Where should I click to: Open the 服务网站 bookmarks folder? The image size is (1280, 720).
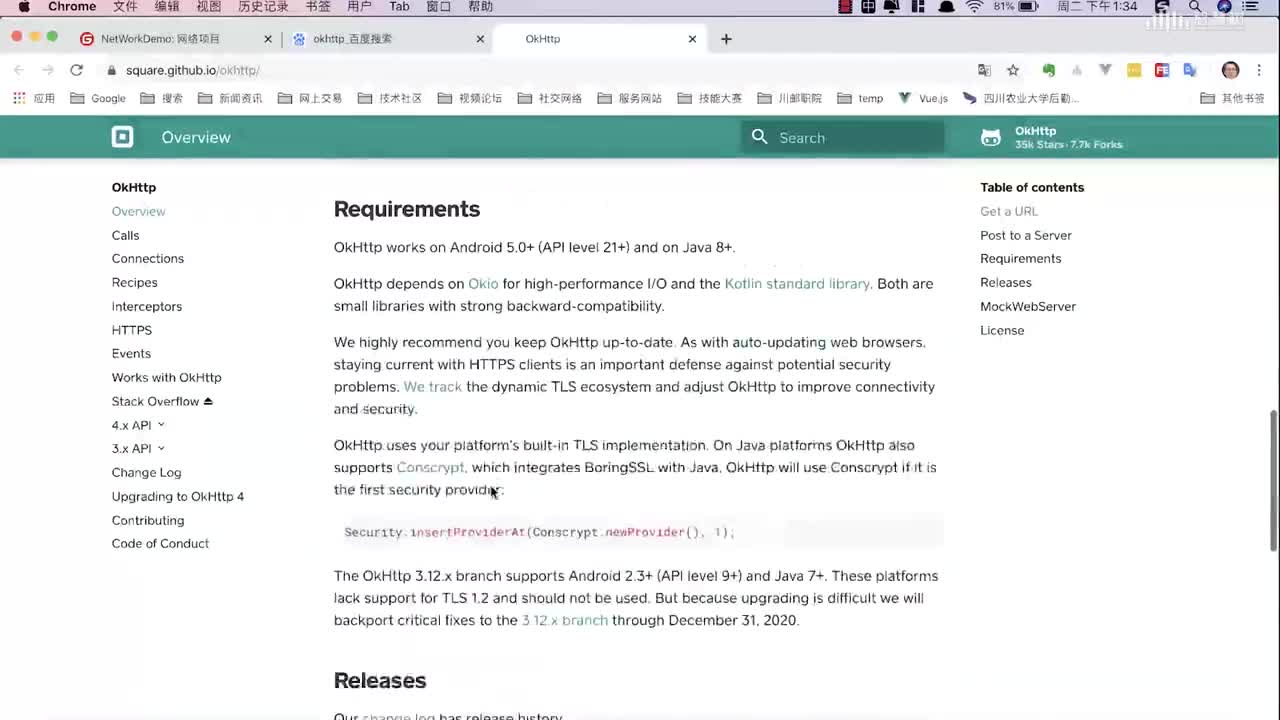pyautogui.click(x=630, y=98)
